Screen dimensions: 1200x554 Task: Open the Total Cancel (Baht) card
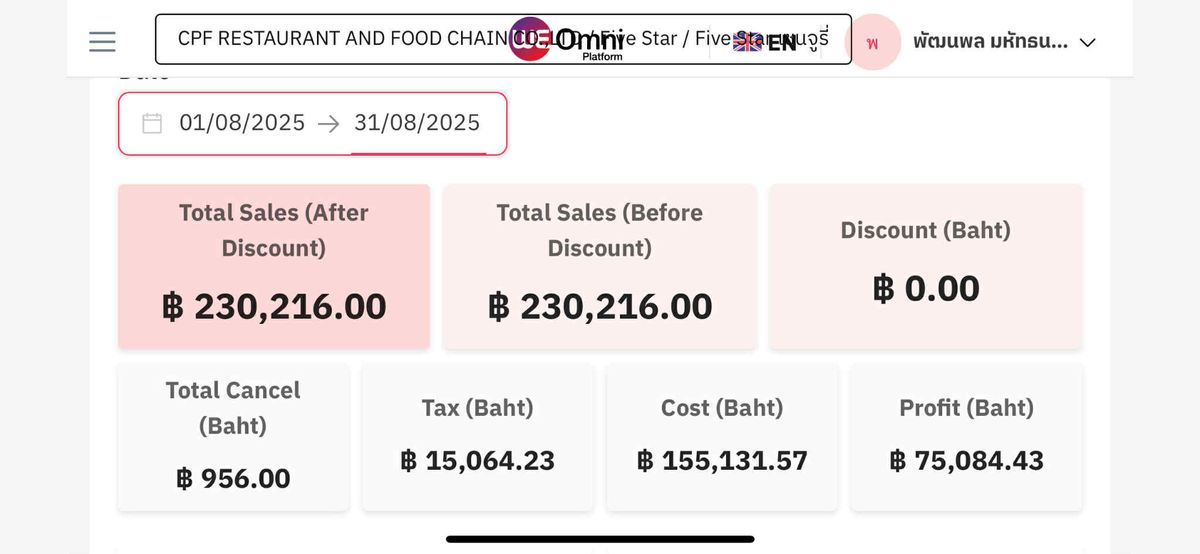233,437
